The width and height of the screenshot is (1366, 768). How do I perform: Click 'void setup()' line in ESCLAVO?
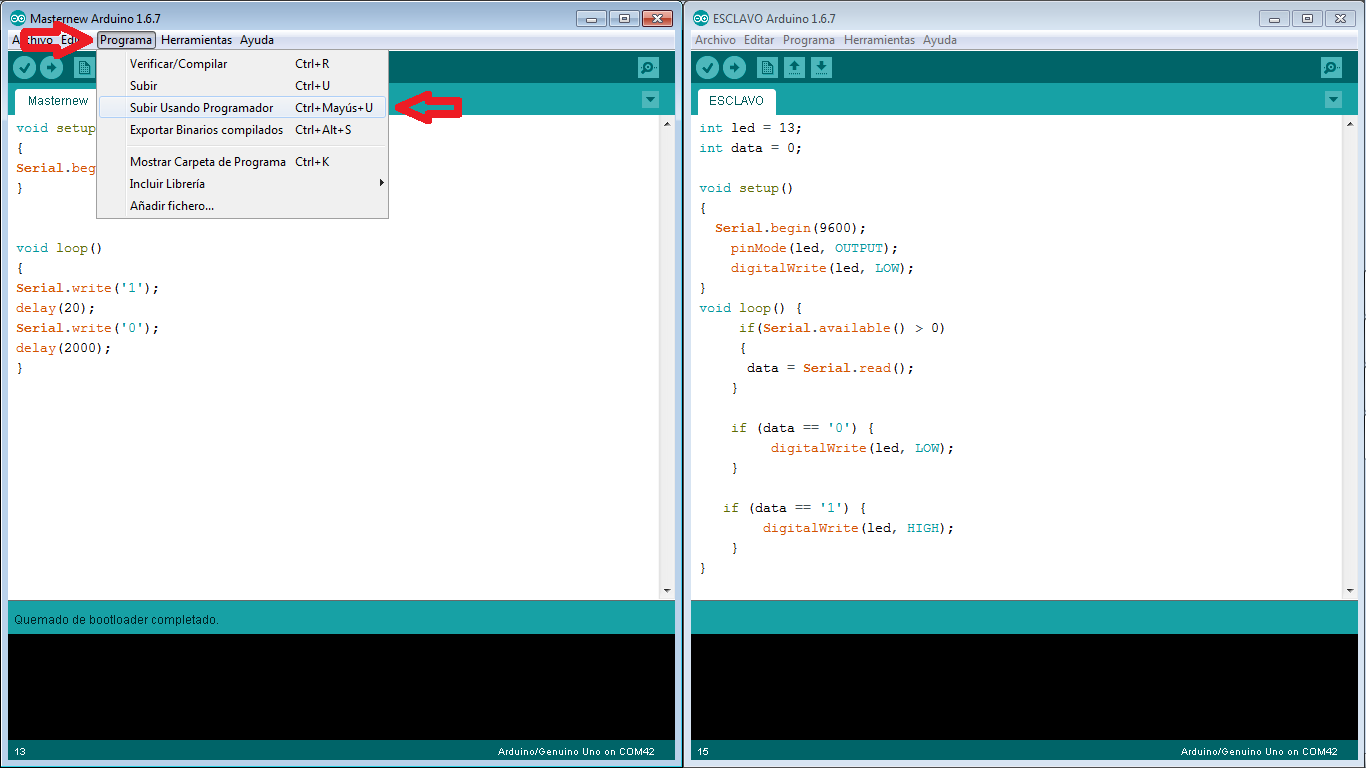pyautogui.click(x=746, y=188)
